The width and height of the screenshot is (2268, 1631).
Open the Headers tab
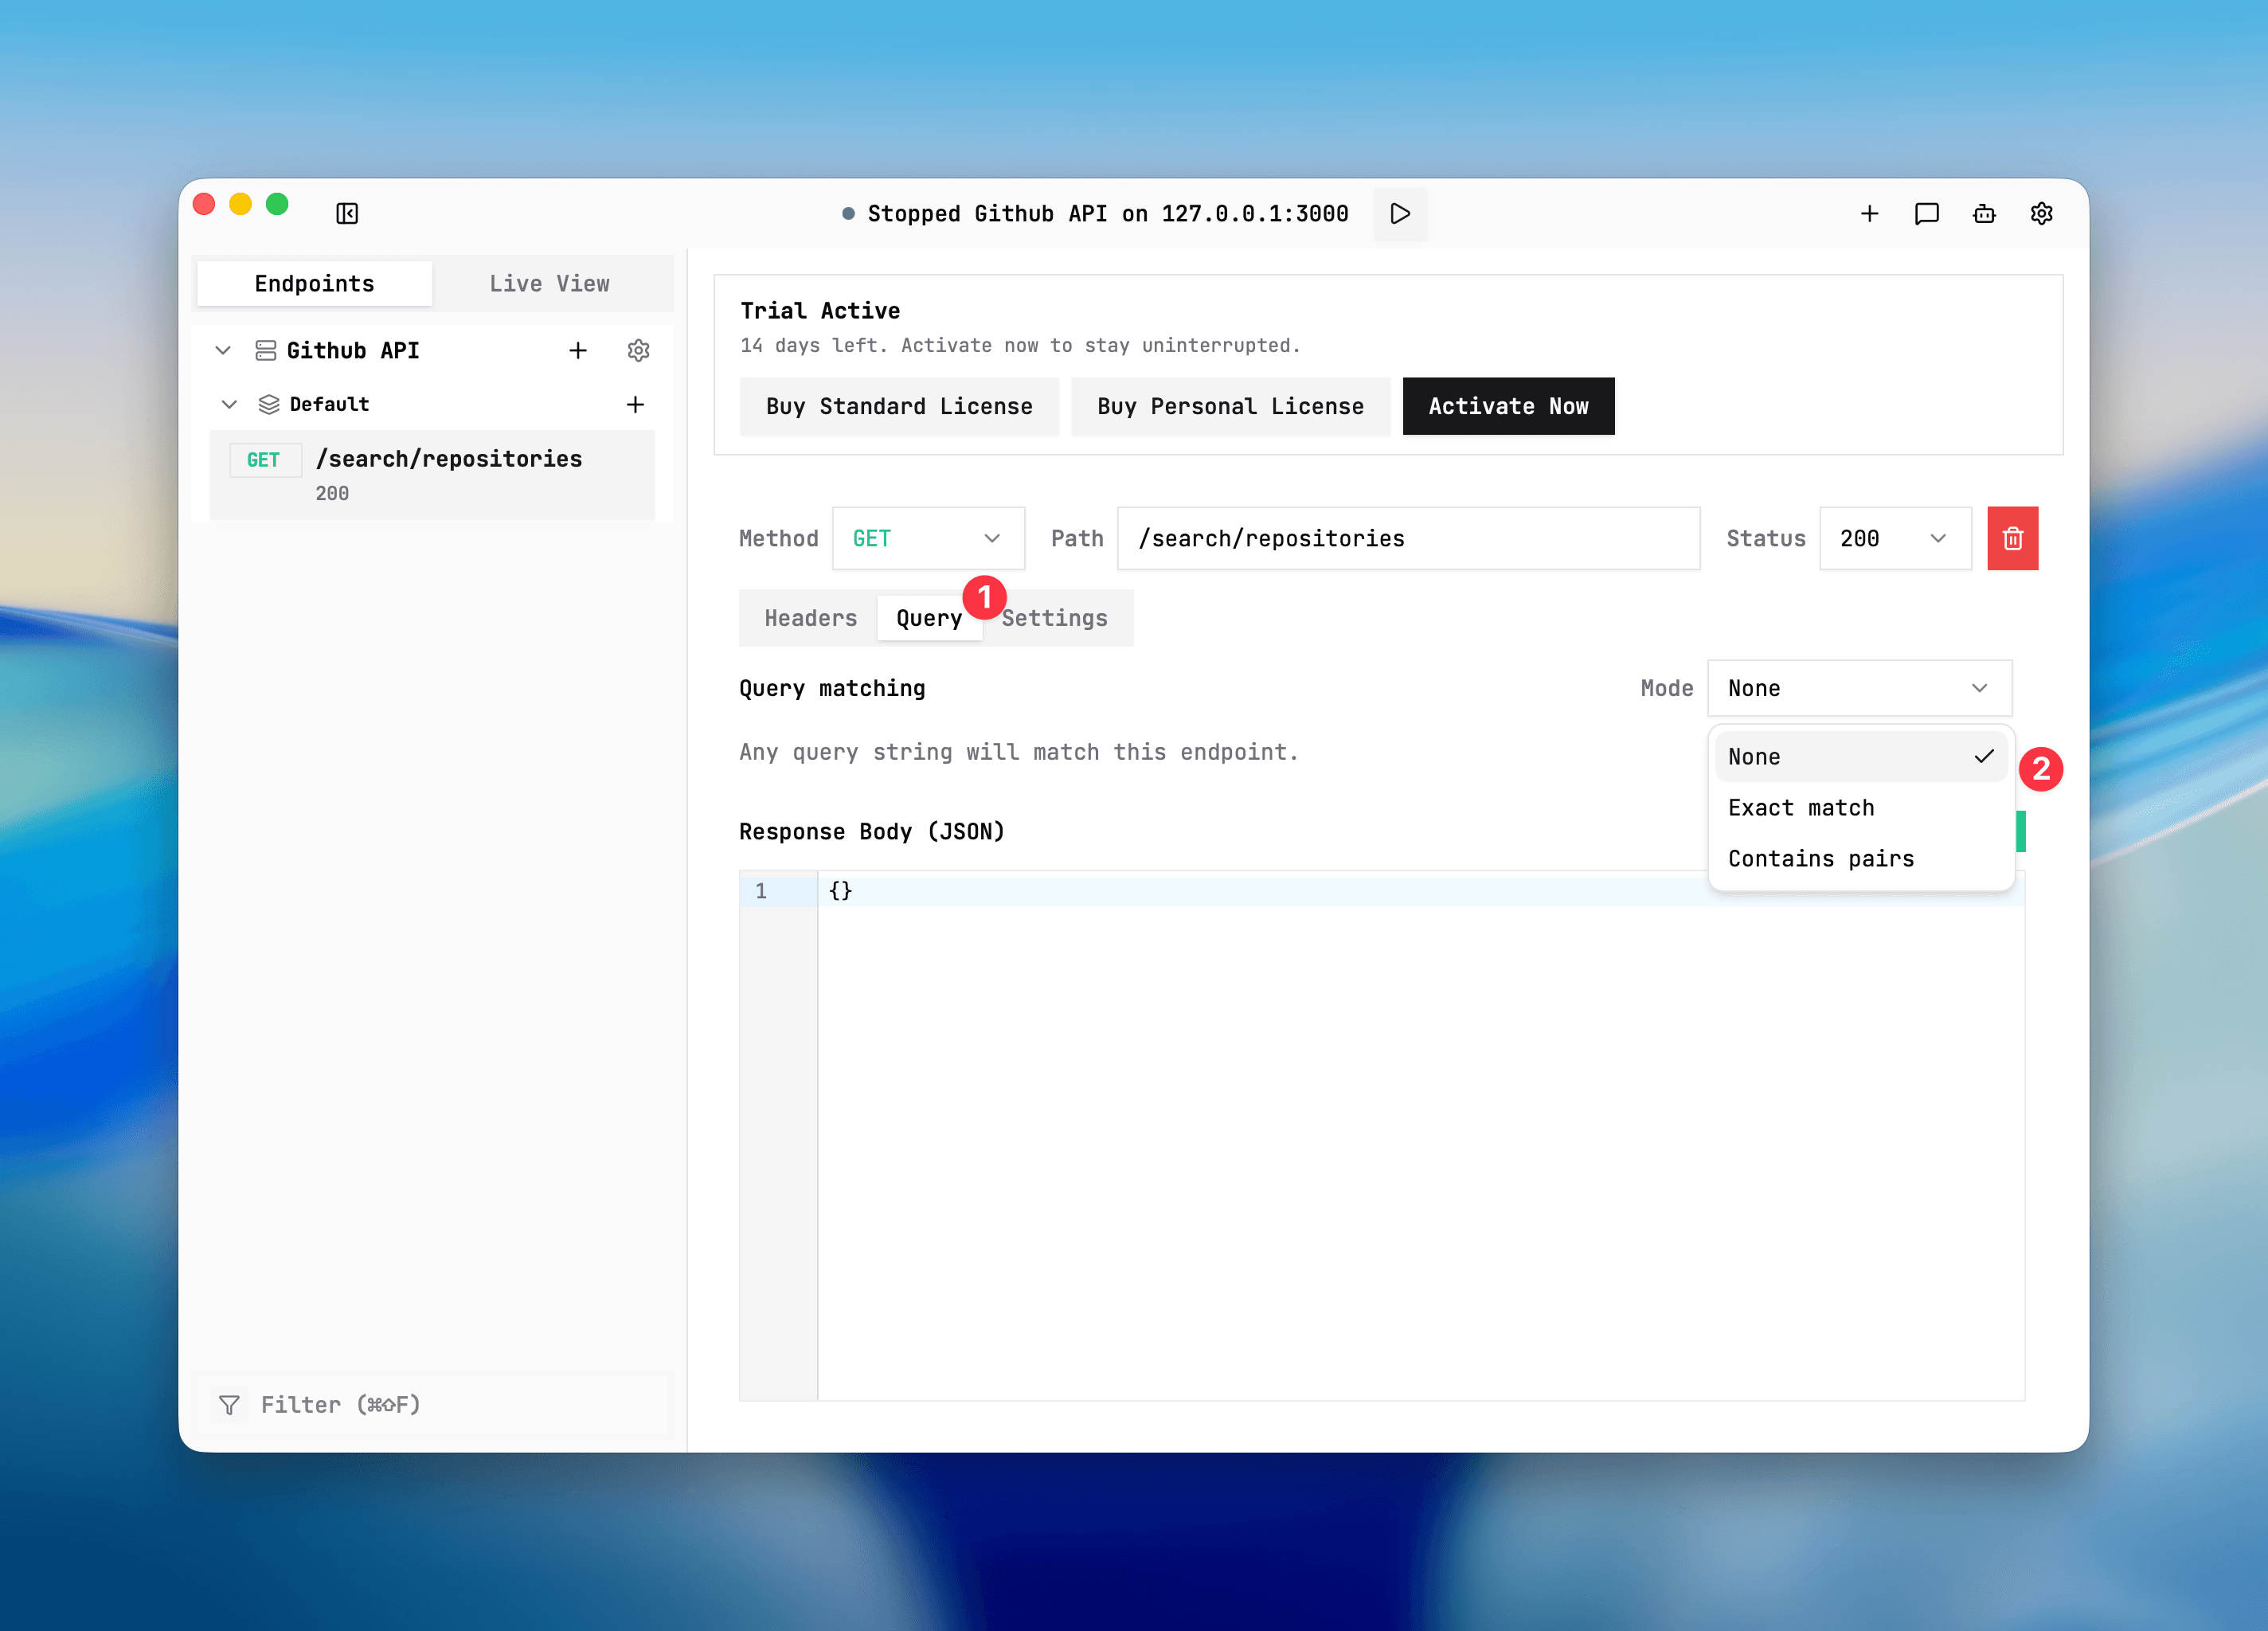[810, 618]
